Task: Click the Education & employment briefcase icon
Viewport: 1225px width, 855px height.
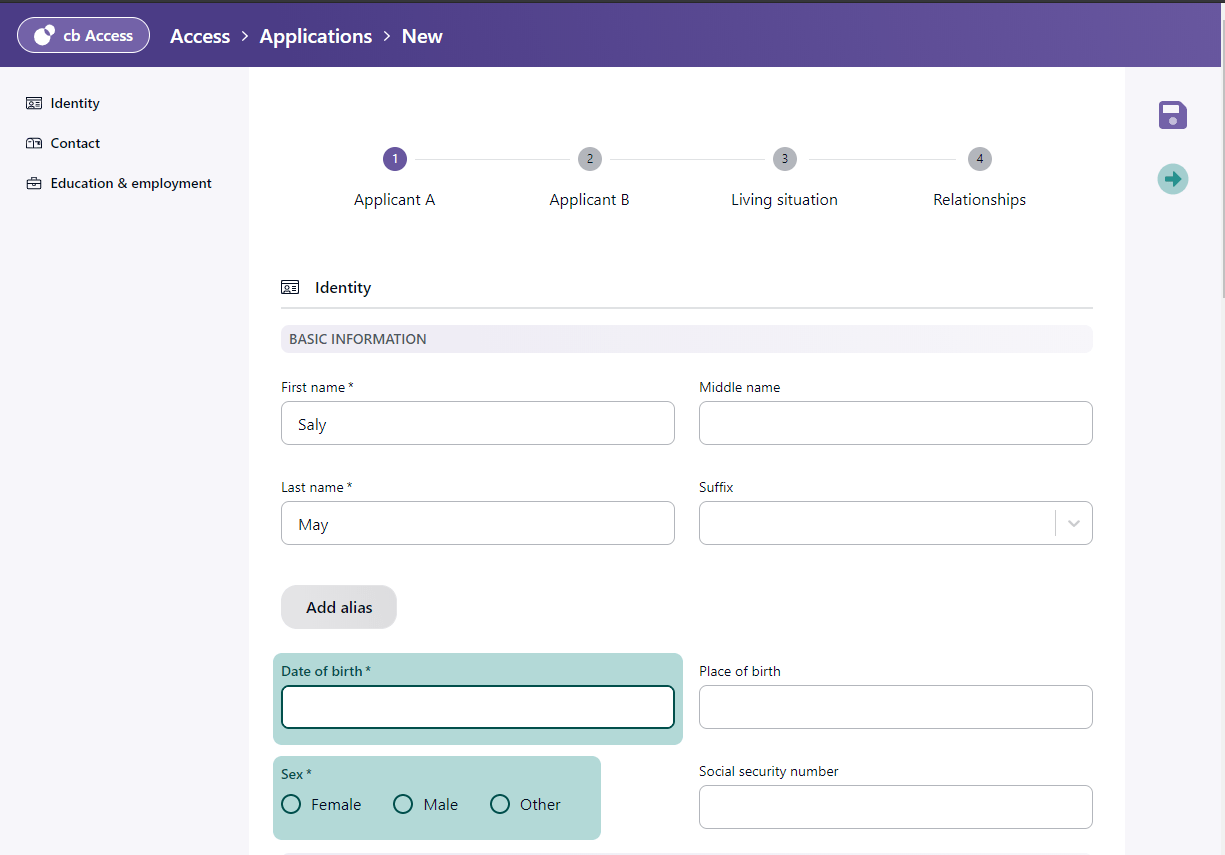Action: tap(34, 183)
